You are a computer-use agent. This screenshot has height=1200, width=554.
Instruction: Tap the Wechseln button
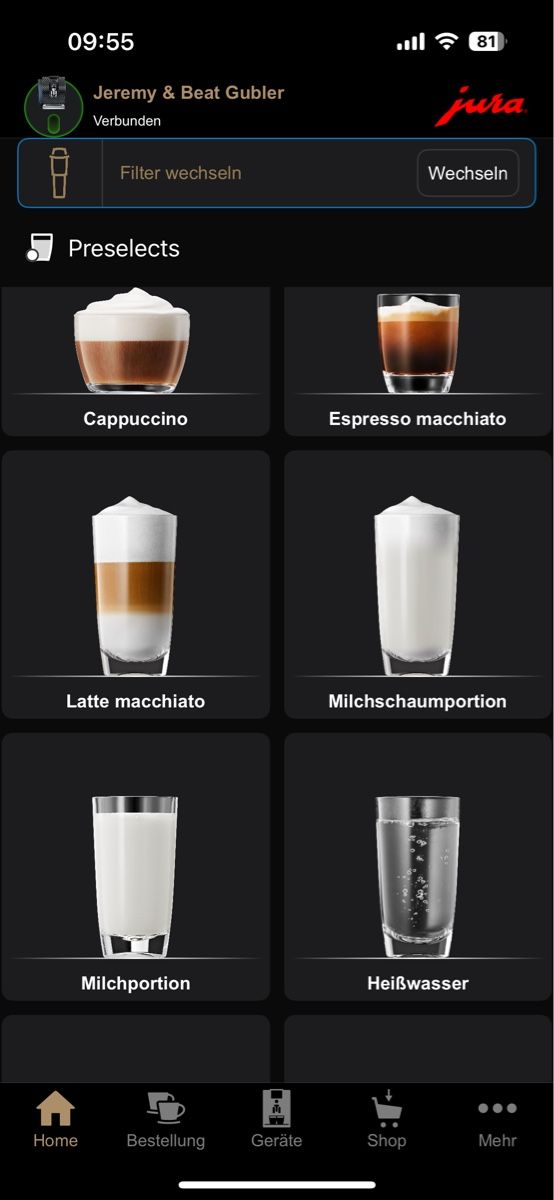click(468, 173)
